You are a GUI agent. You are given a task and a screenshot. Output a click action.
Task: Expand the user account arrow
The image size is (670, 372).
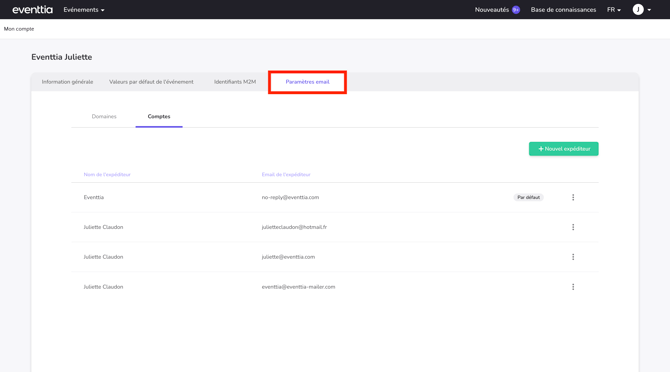point(649,10)
